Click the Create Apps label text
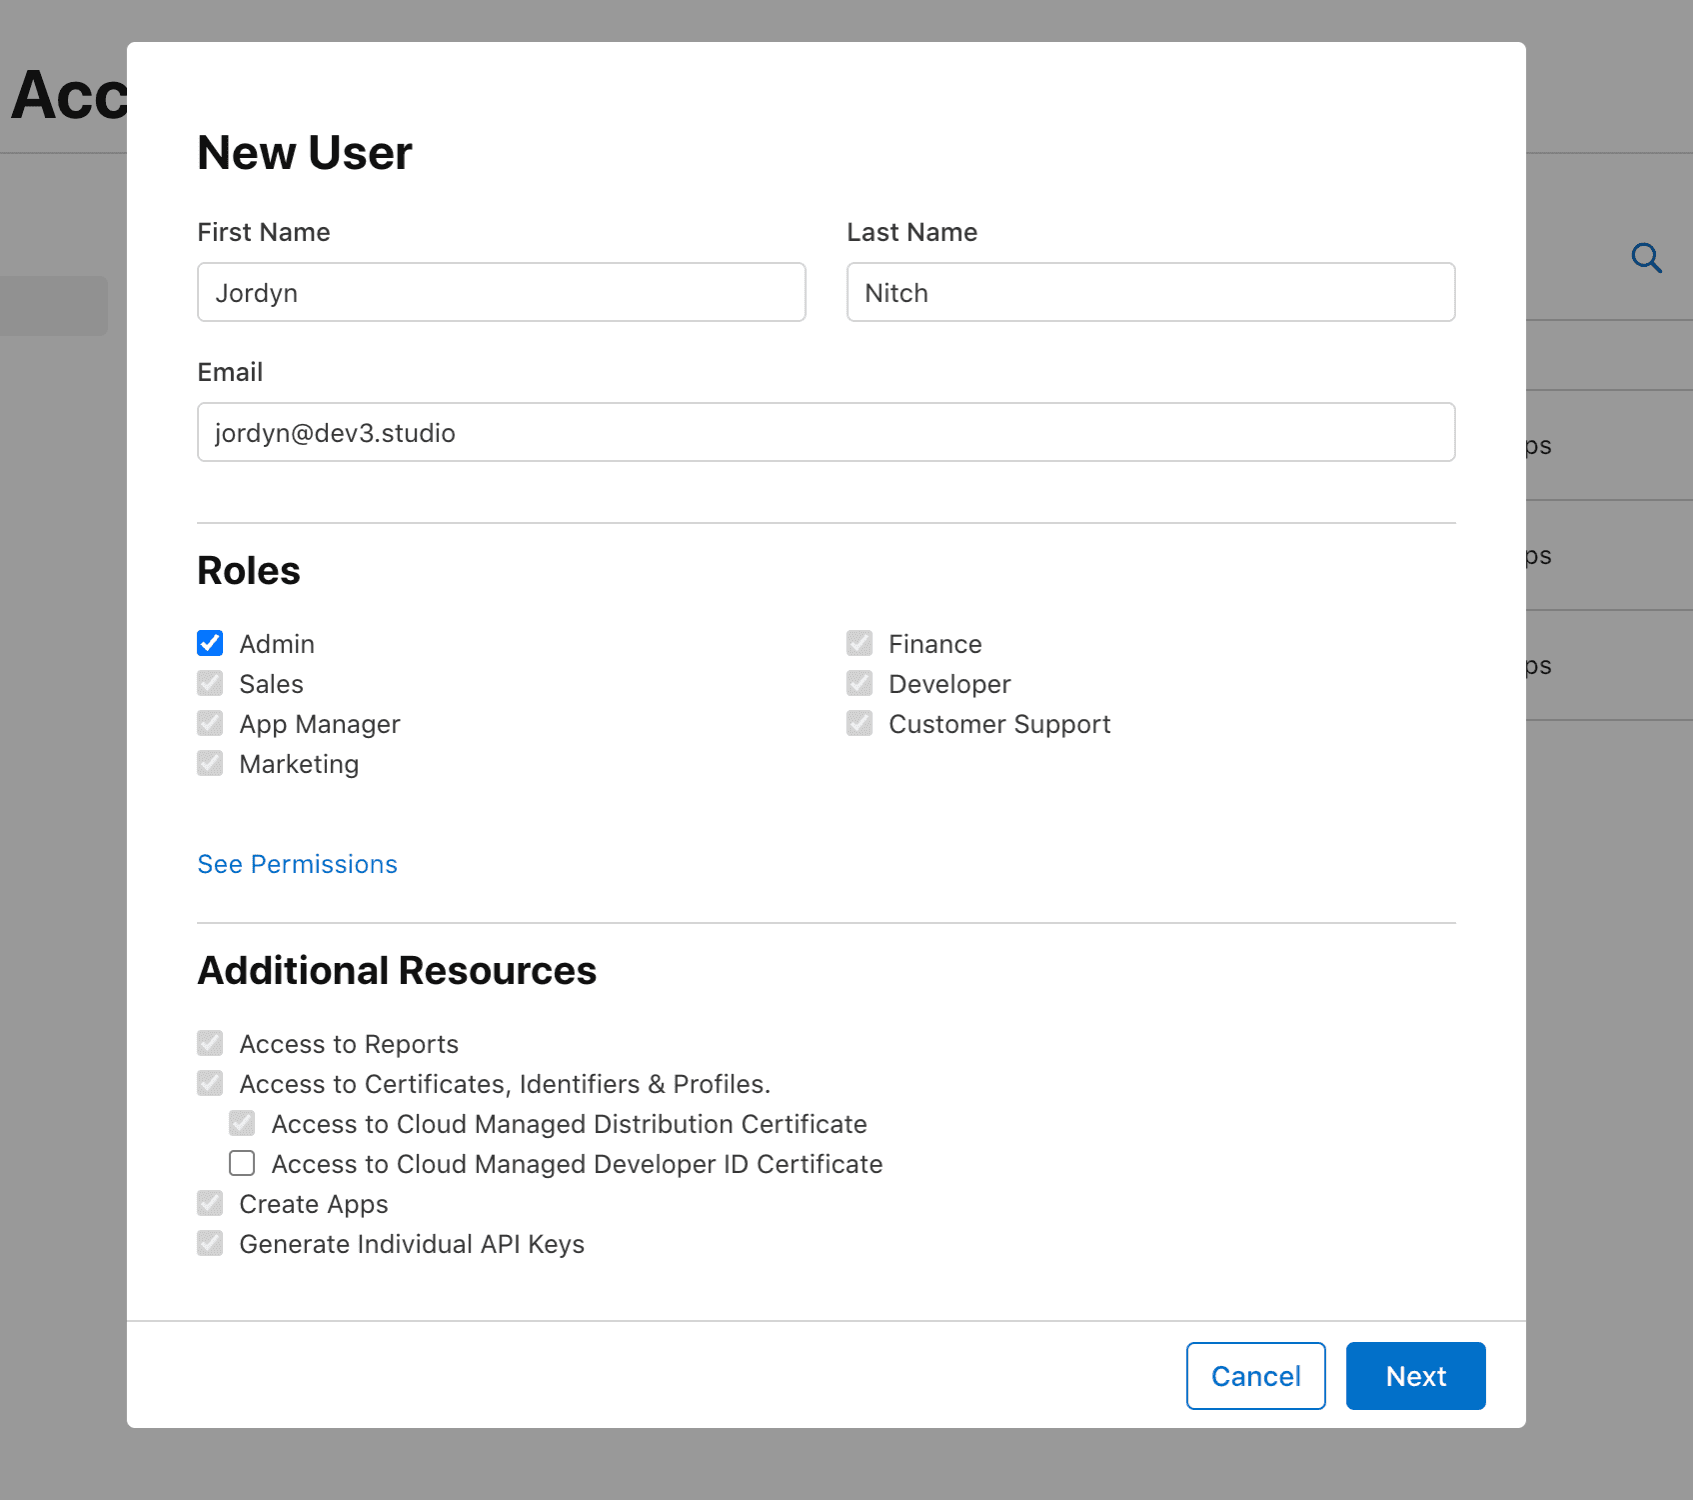This screenshot has height=1500, width=1693. [314, 1204]
